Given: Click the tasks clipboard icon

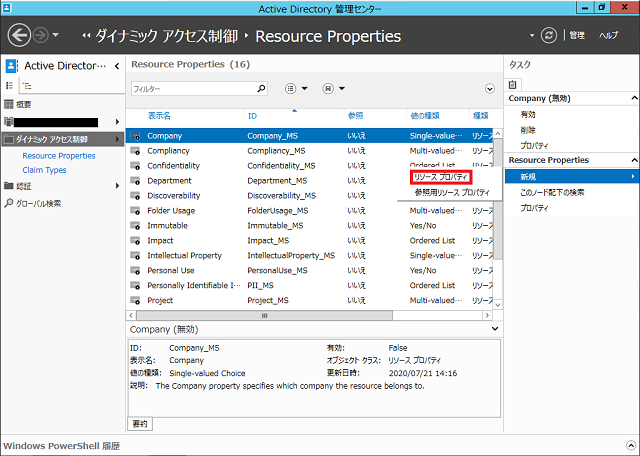Looking at the screenshot, I should coord(513,84).
